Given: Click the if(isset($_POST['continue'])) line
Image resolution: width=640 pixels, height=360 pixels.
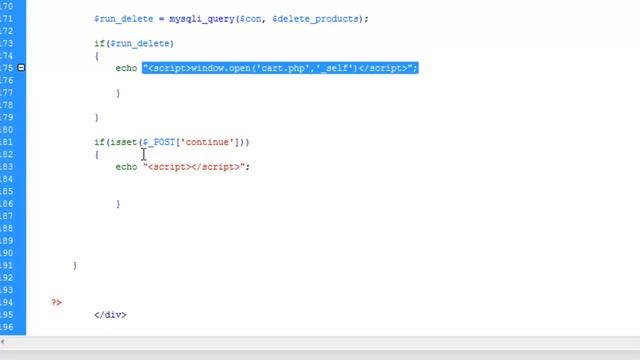Looking at the screenshot, I should [171, 142].
